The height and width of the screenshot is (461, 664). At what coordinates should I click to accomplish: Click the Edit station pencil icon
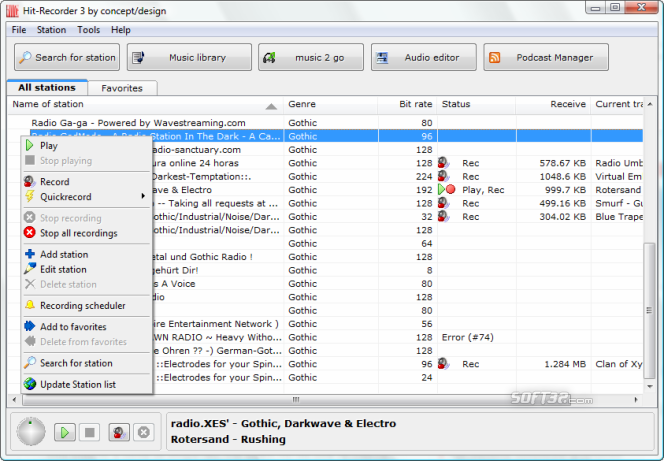tap(30, 268)
